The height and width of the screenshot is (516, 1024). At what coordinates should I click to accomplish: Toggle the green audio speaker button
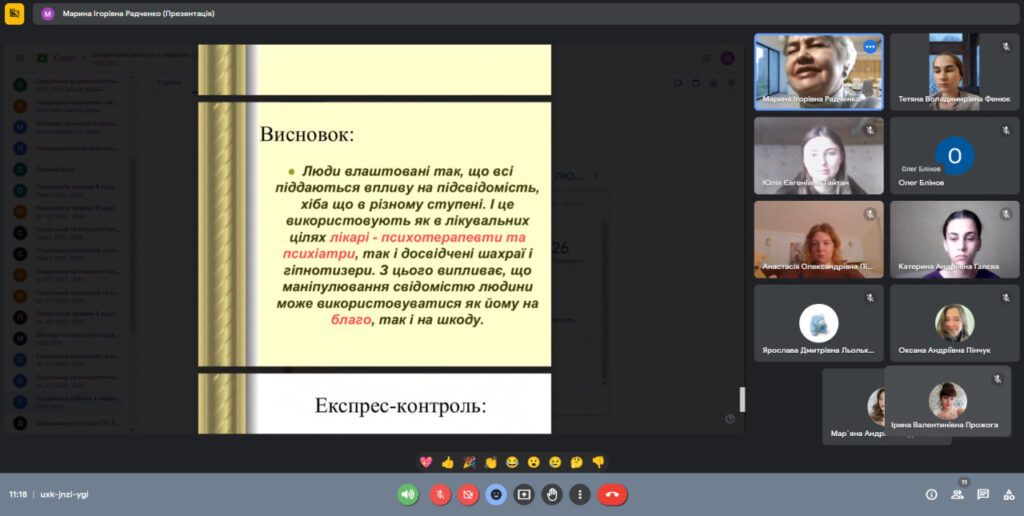(408, 494)
